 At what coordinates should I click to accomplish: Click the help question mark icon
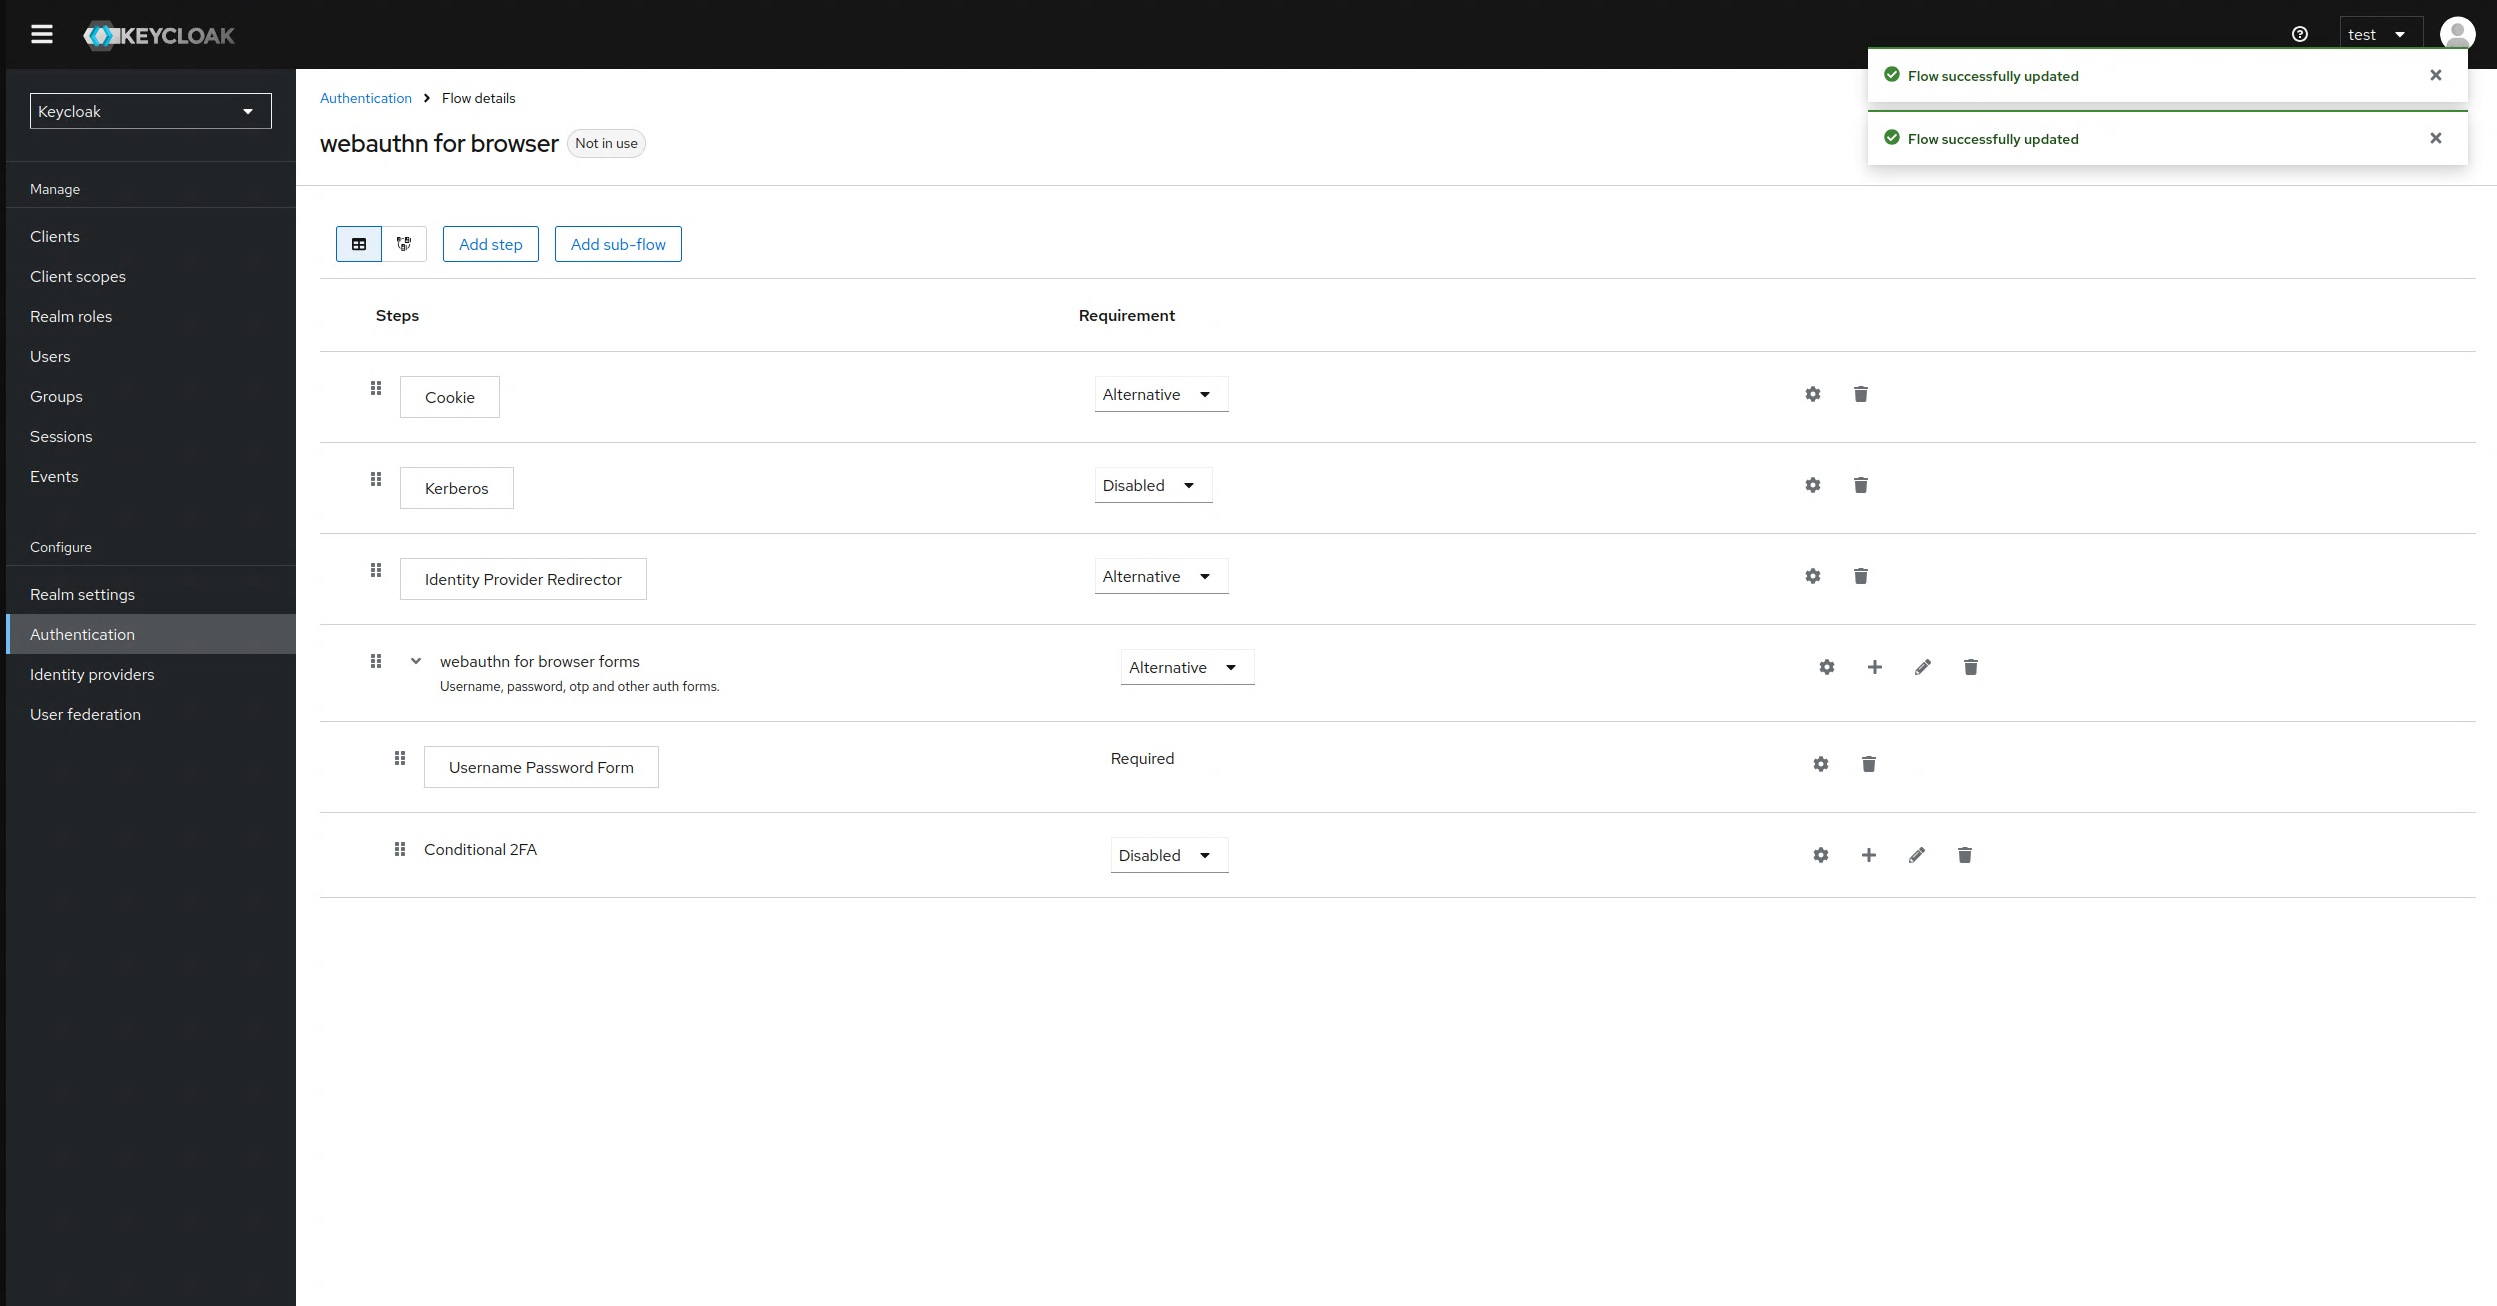(2299, 35)
